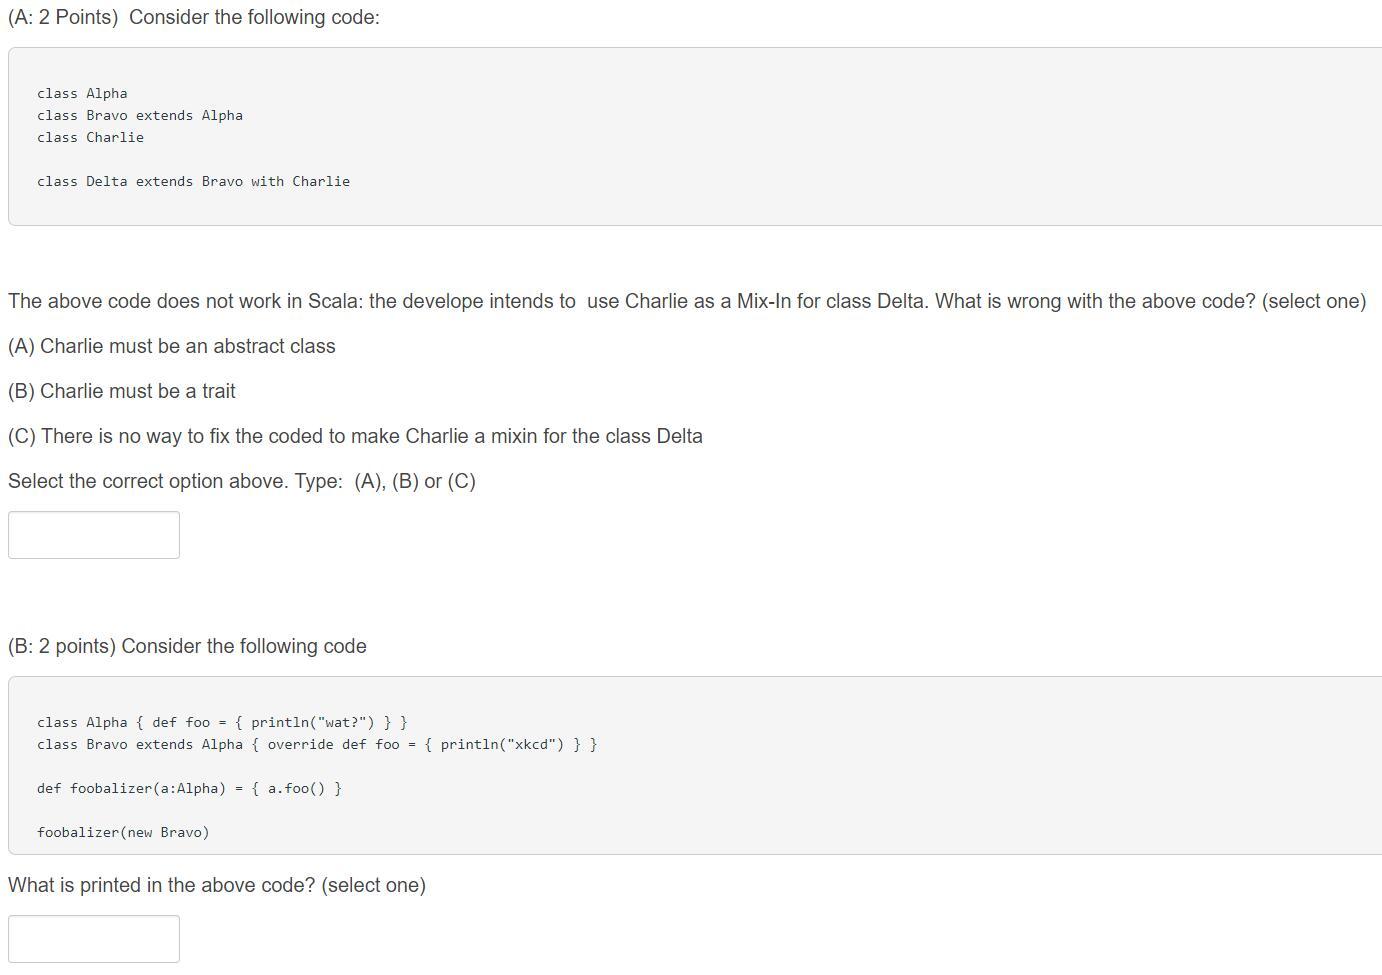Click the line class Bravo extends Alpha
Viewport: 1382px width, 975px height.
(141, 115)
